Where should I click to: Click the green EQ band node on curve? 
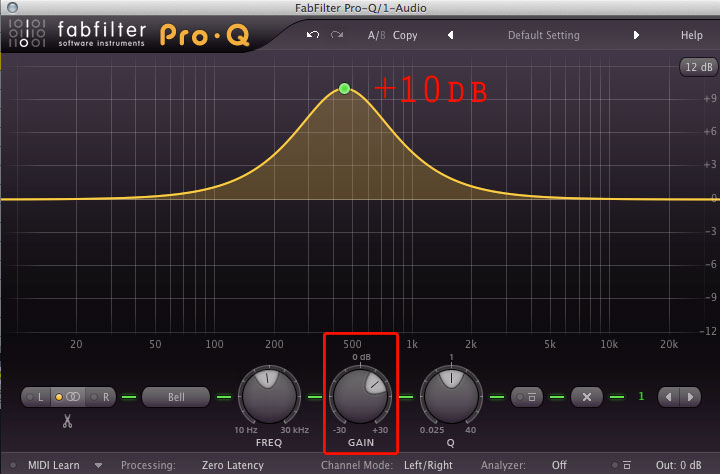344,89
